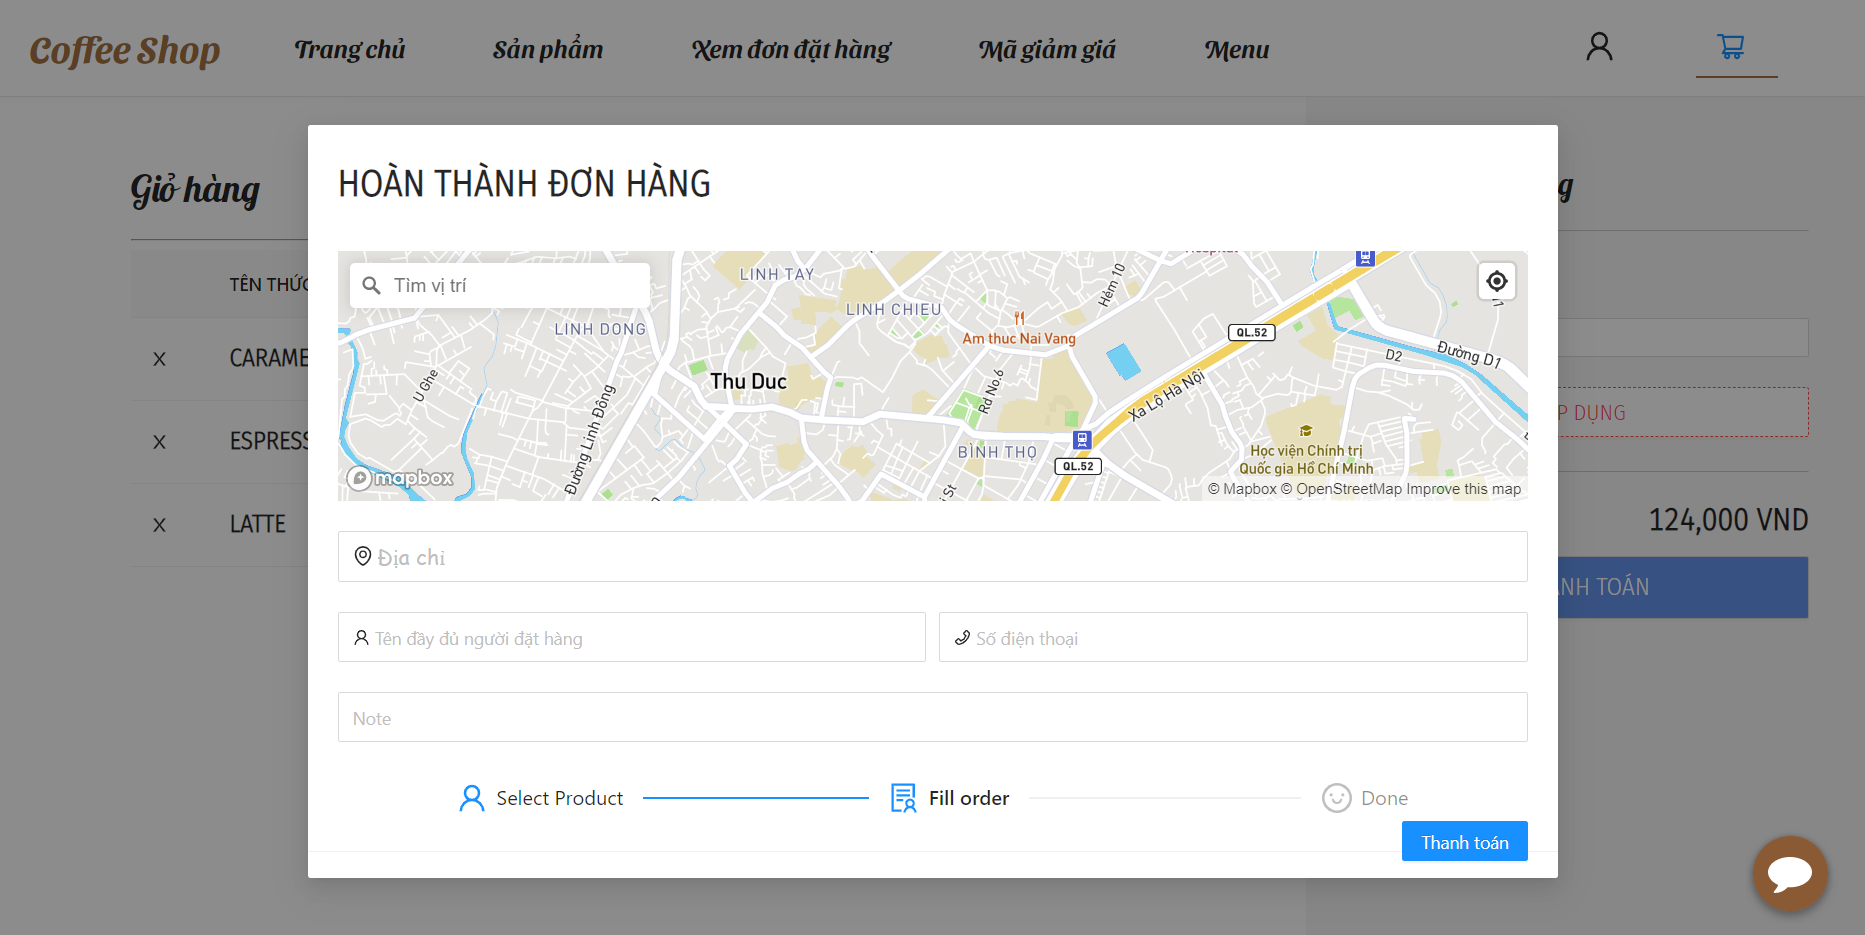Click the Coffee Shop logo
This screenshot has width=1865, height=935.
point(125,50)
